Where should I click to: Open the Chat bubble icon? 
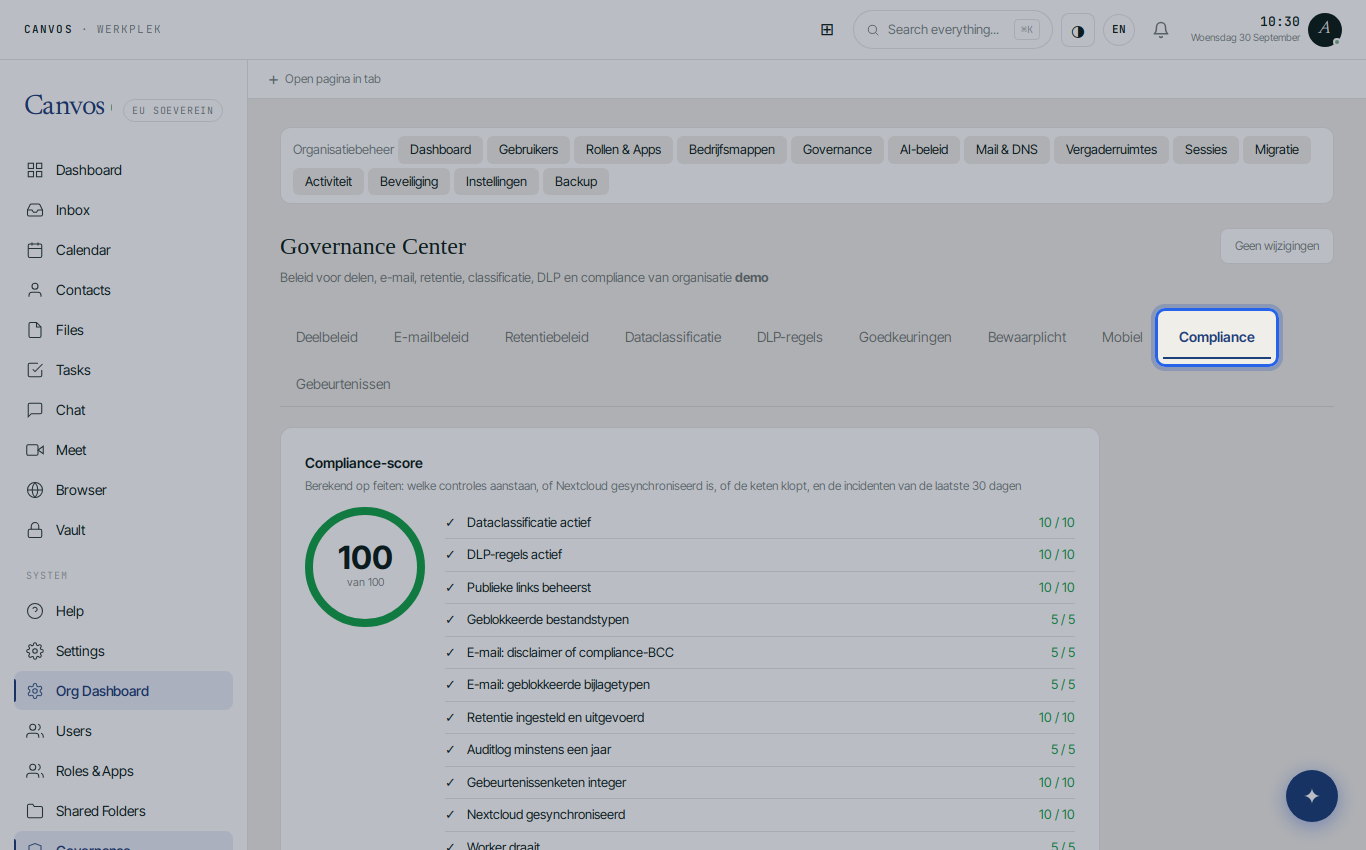(x=35, y=410)
